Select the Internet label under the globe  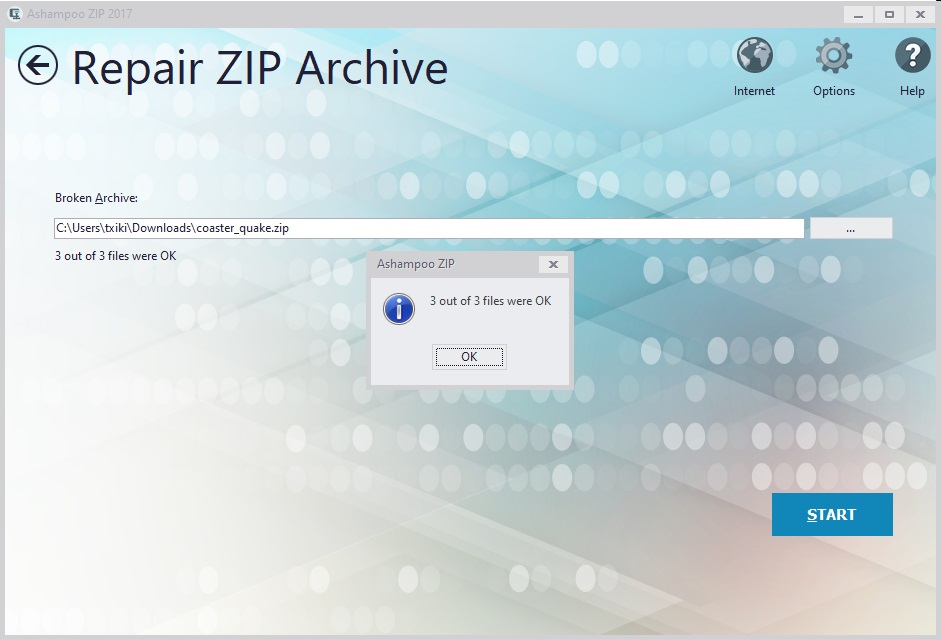coord(754,90)
